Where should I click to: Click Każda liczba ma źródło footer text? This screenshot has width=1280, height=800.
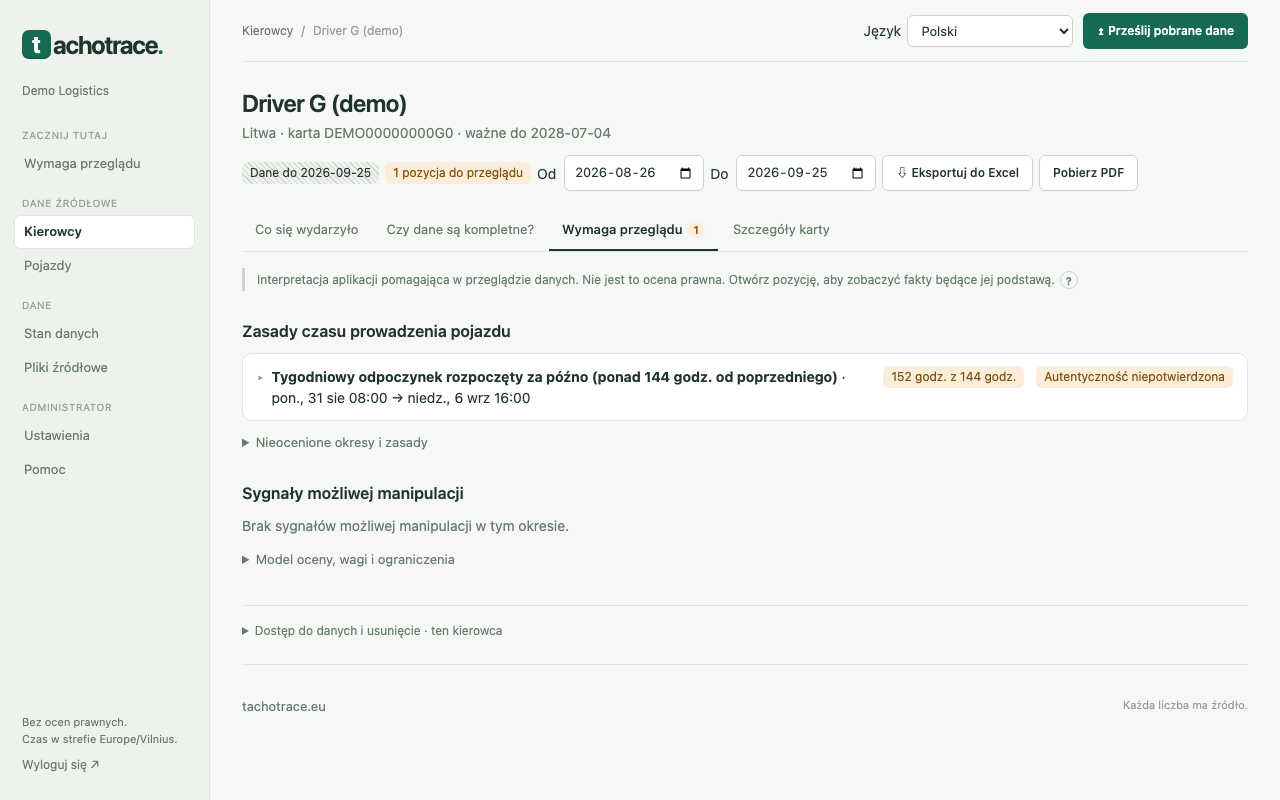[x=1185, y=706]
